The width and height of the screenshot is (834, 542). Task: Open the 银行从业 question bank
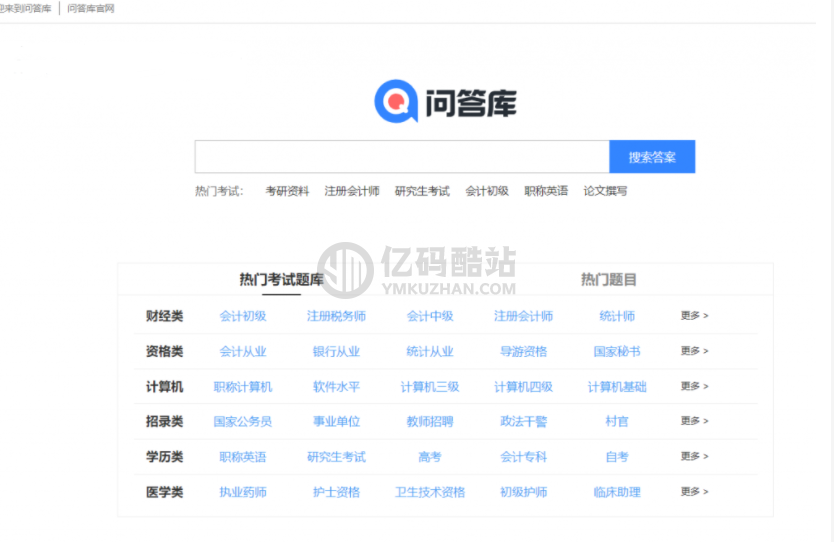point(336,351)
